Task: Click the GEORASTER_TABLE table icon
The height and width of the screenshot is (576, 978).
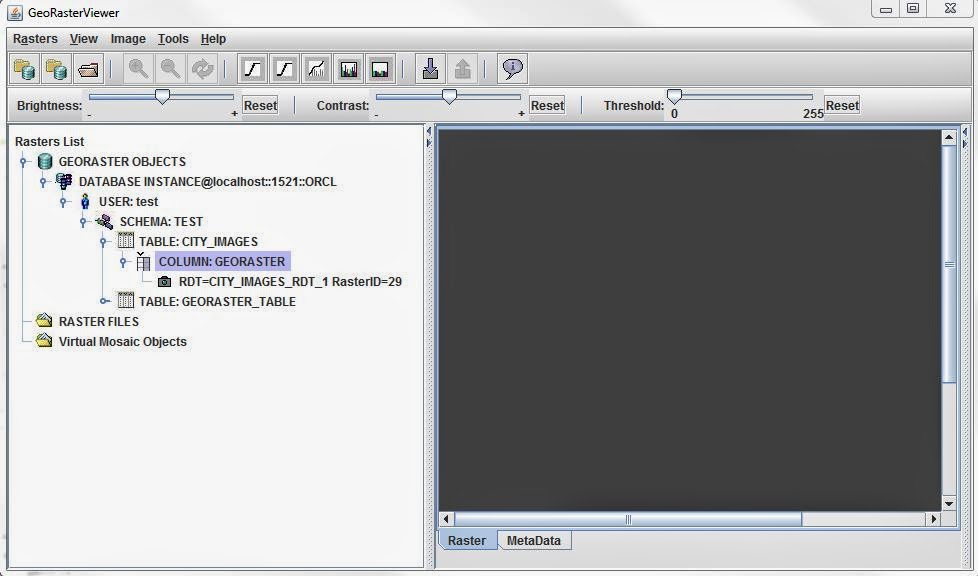Action: [125, 301]
